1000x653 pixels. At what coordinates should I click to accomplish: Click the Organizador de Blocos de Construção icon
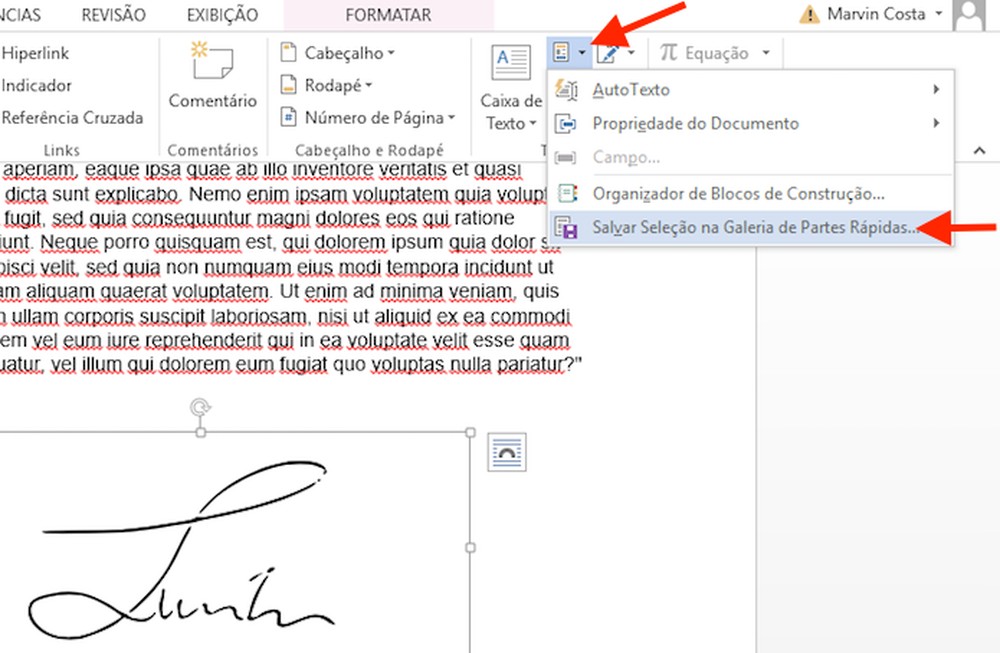(x=566, y=192)
